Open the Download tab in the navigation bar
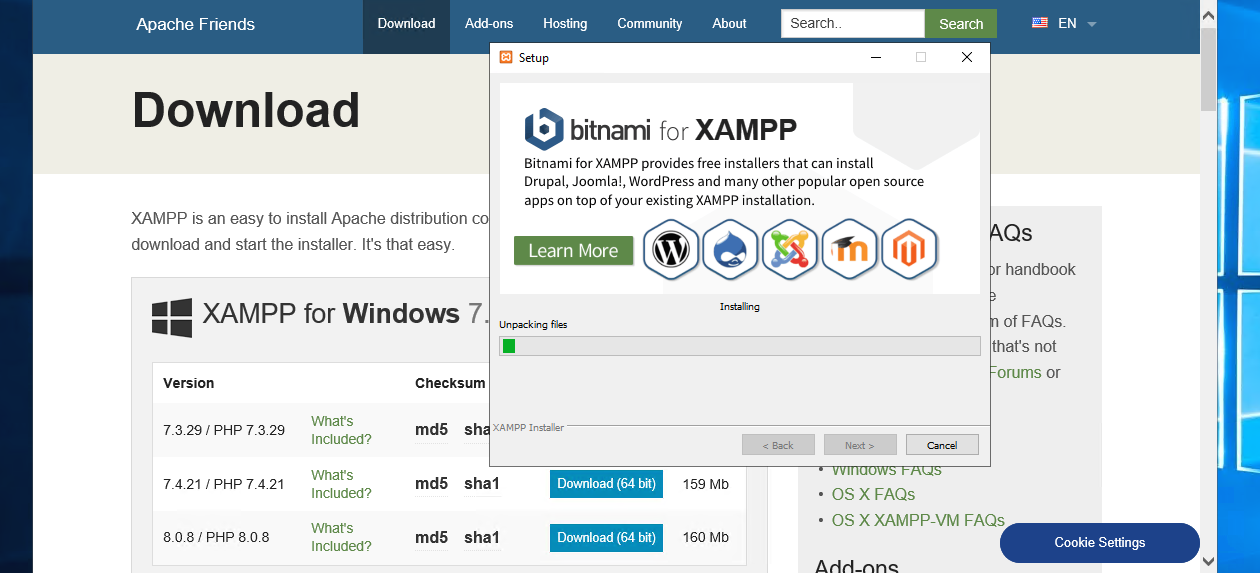 pyautogui.click(x=406, y=23)
